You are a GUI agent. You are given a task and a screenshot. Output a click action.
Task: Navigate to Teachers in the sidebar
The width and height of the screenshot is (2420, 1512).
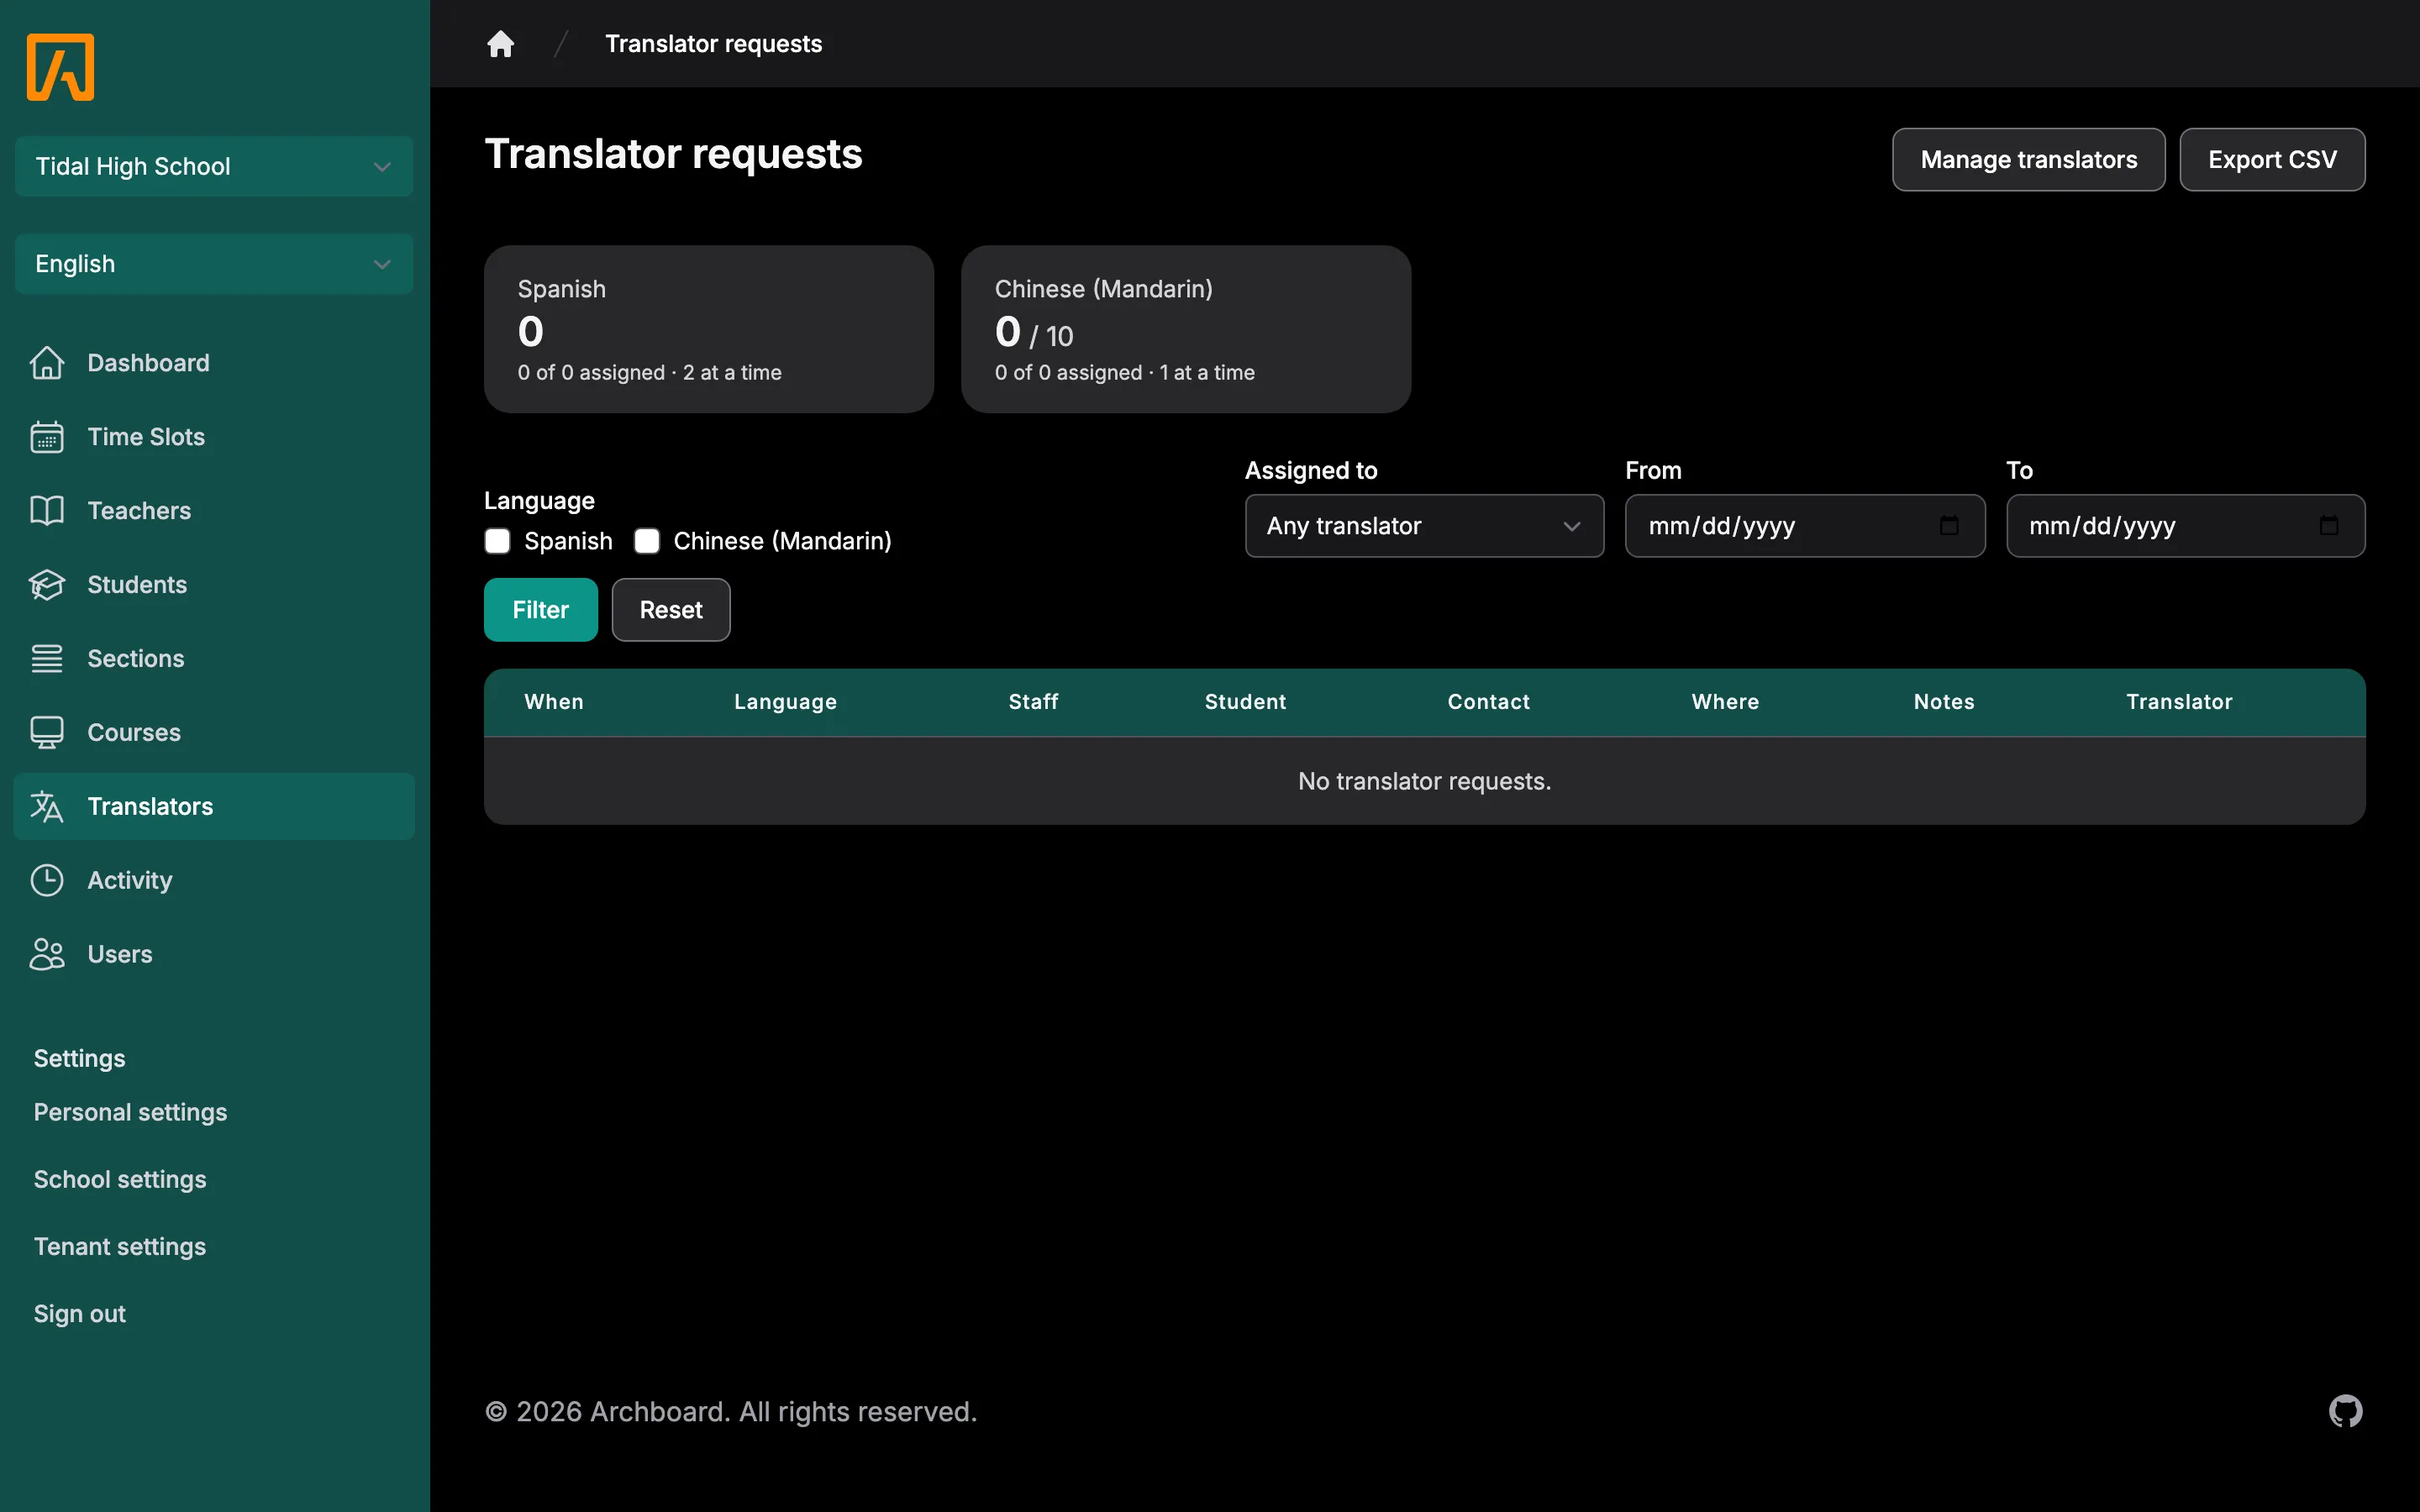[214, 511]
